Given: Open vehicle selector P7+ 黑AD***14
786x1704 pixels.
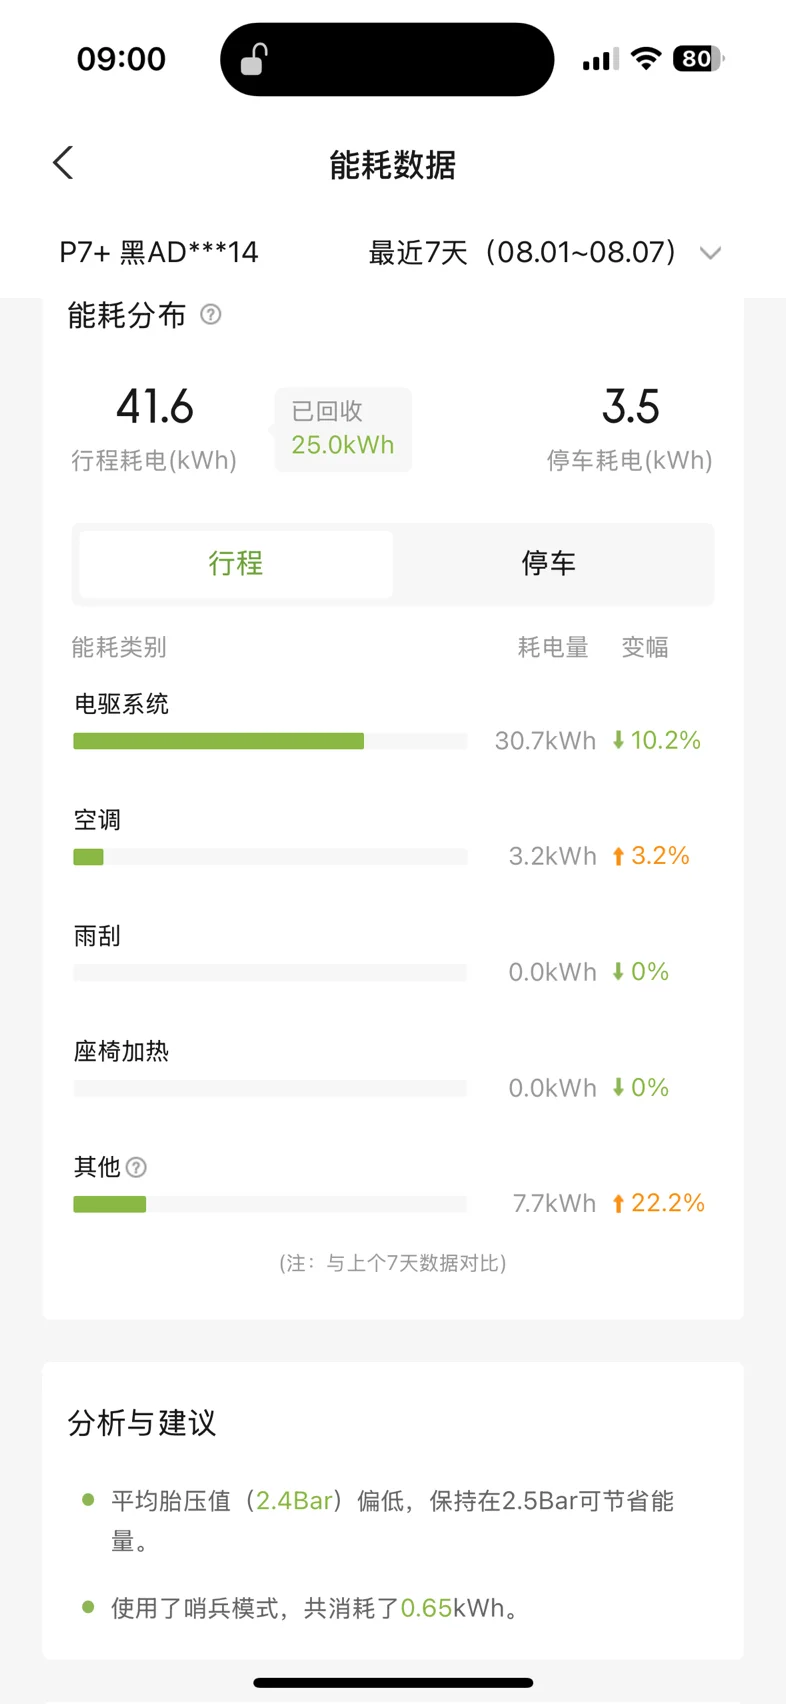Looking at the screenshot, I should point(159,252).
